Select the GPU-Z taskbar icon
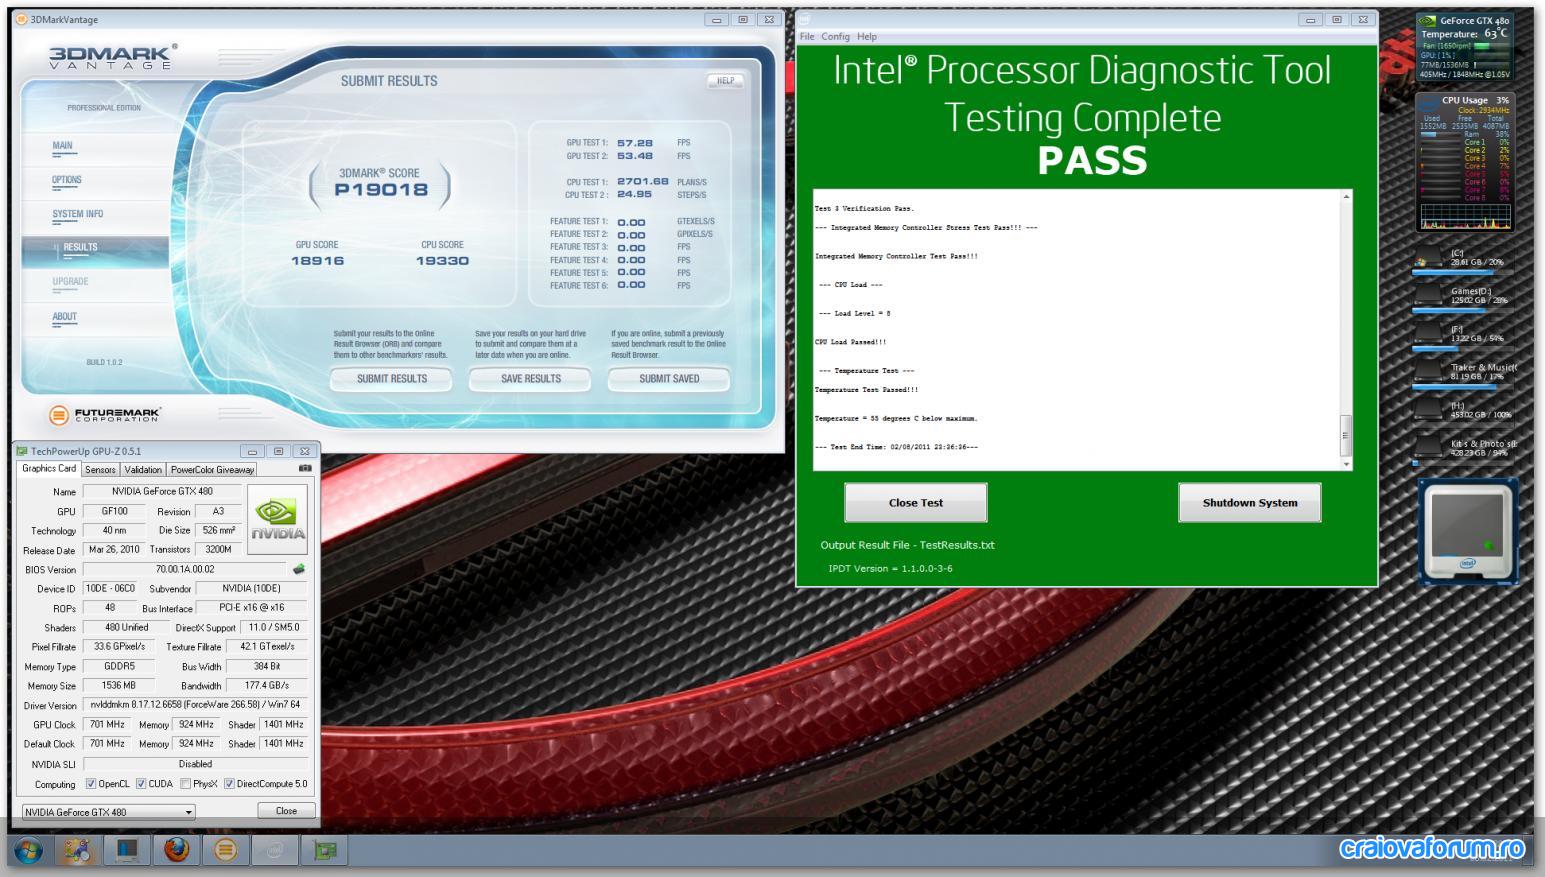The height and width of the screenshot is (877, 1545). click(325, 850)
